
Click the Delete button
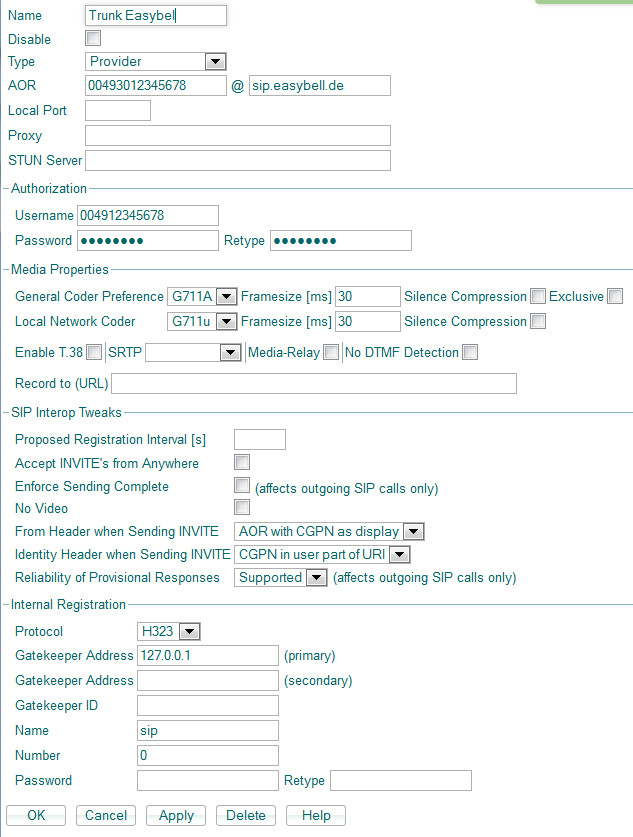click(245, 815)
